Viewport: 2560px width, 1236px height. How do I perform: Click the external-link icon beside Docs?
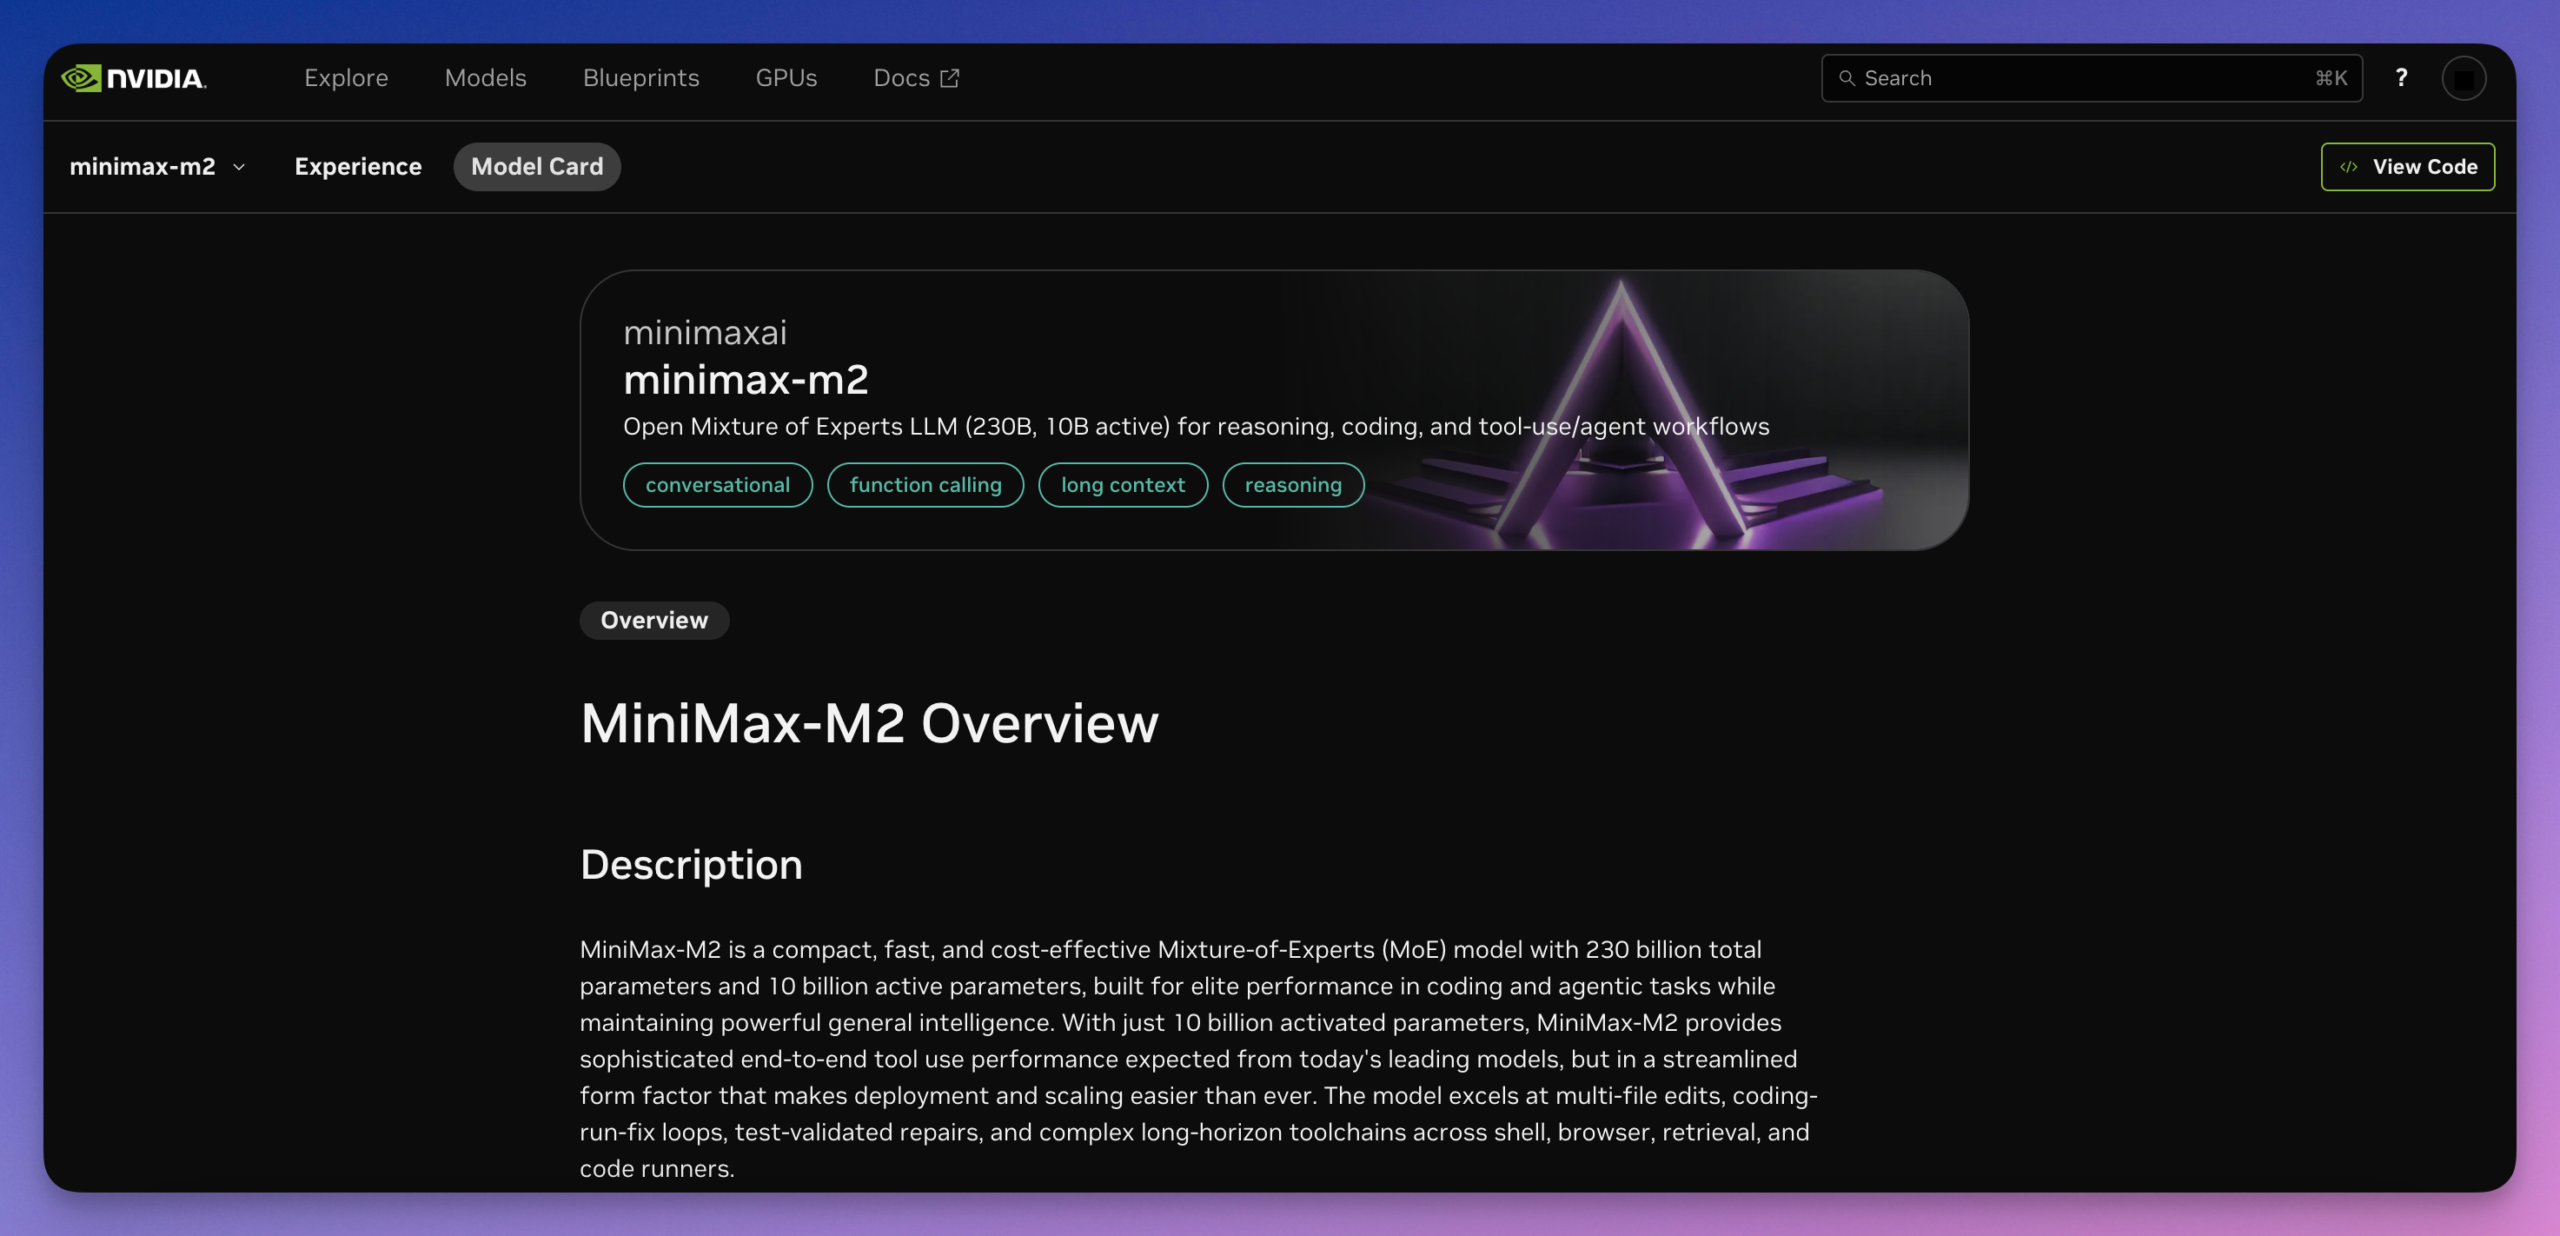click(948, 77)
